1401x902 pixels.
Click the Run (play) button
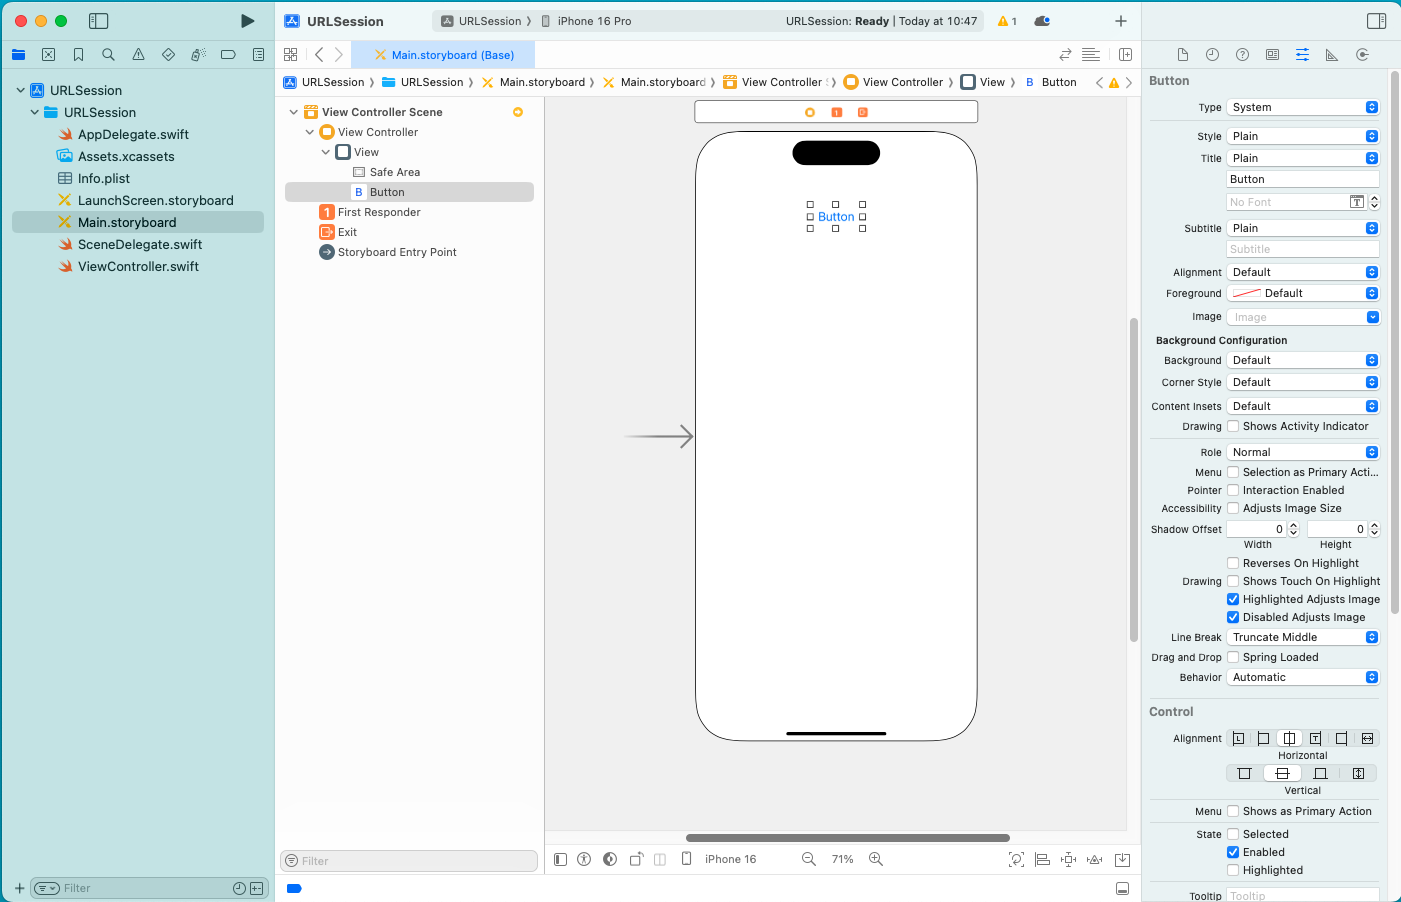coord(247,21)
